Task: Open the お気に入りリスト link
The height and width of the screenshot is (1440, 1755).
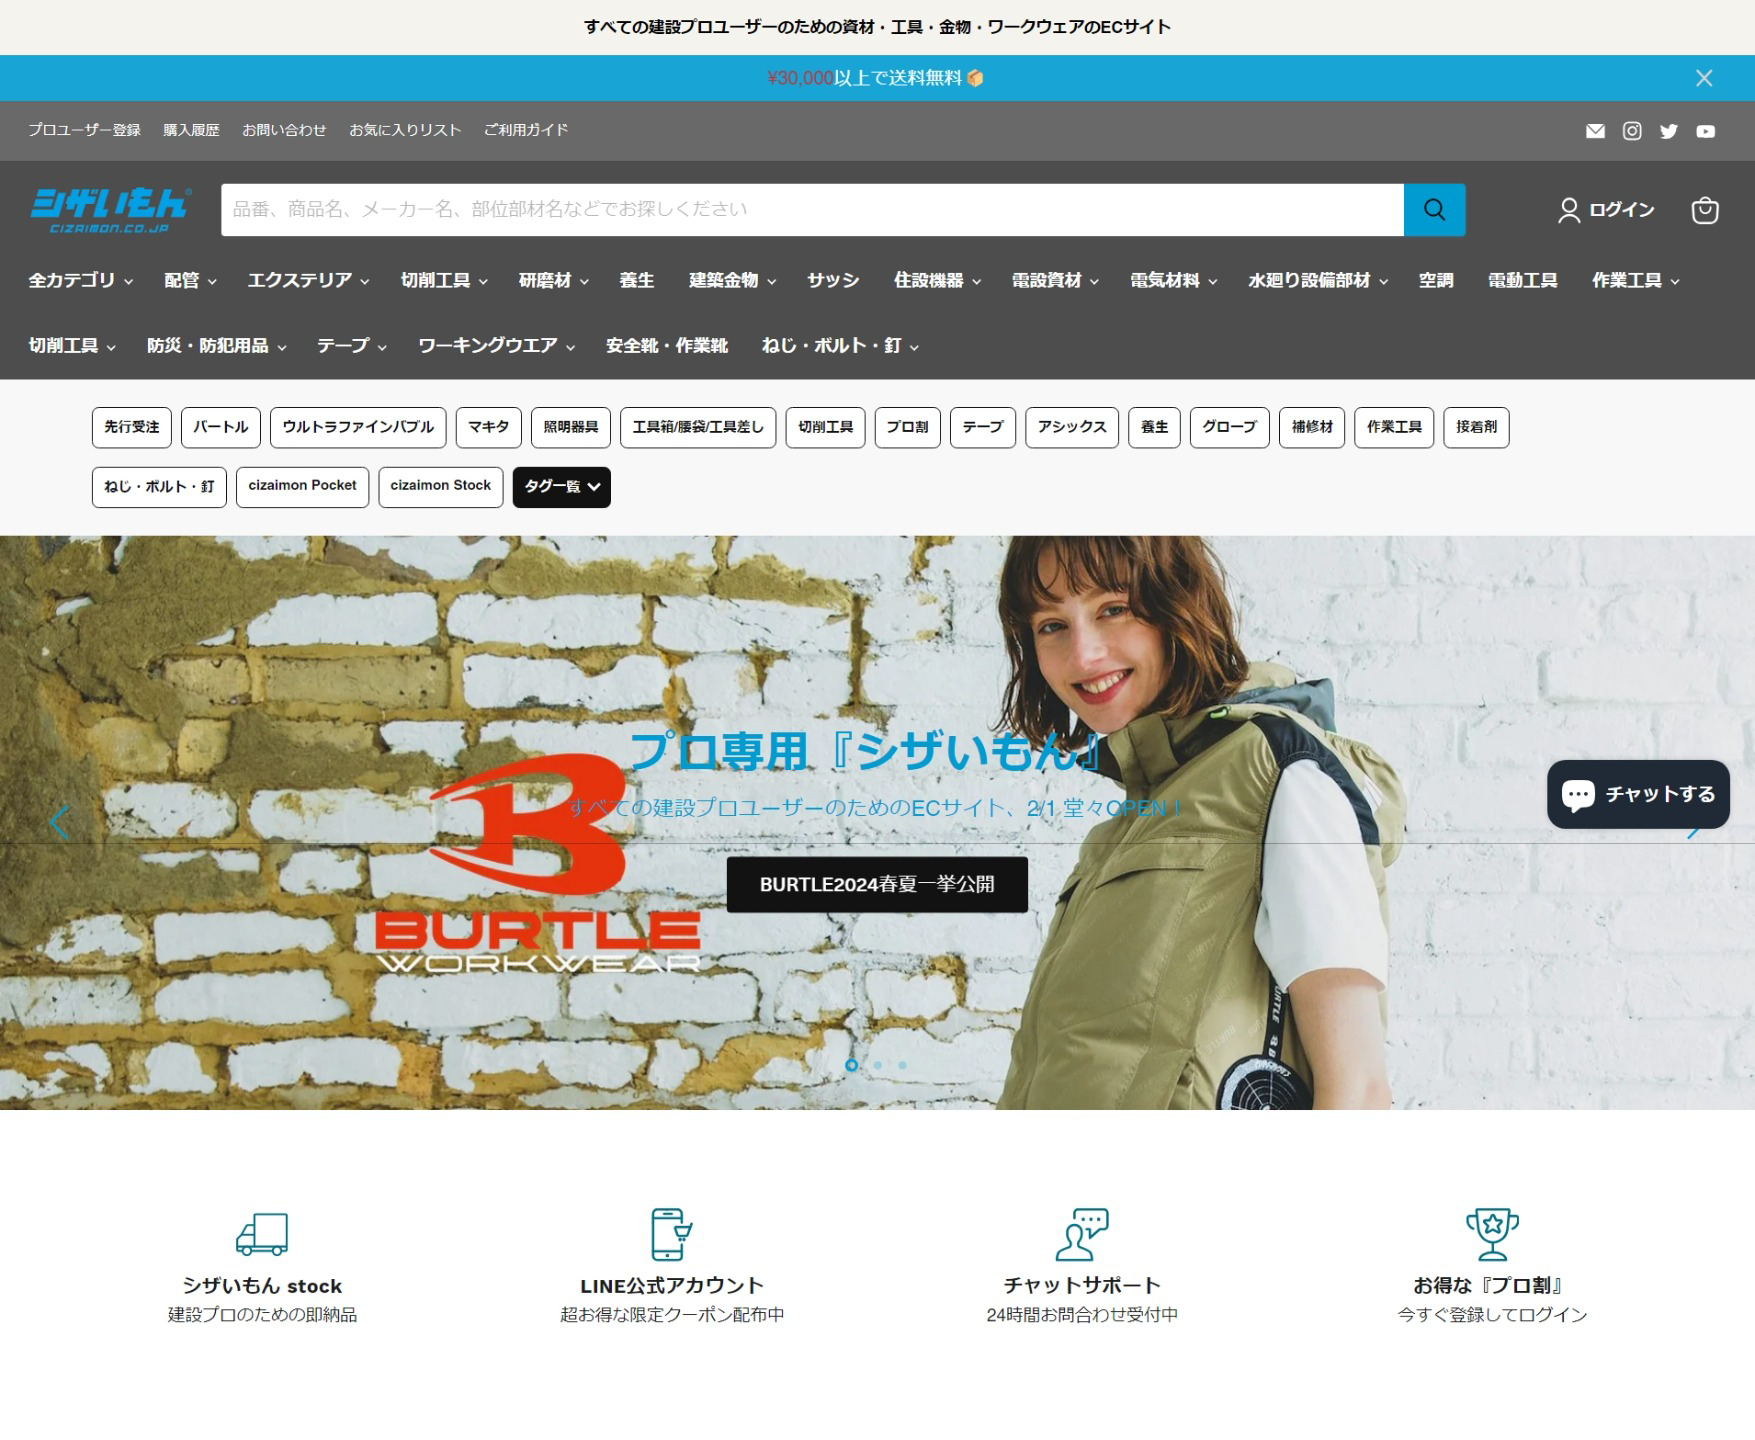Action: click(405, 130)
